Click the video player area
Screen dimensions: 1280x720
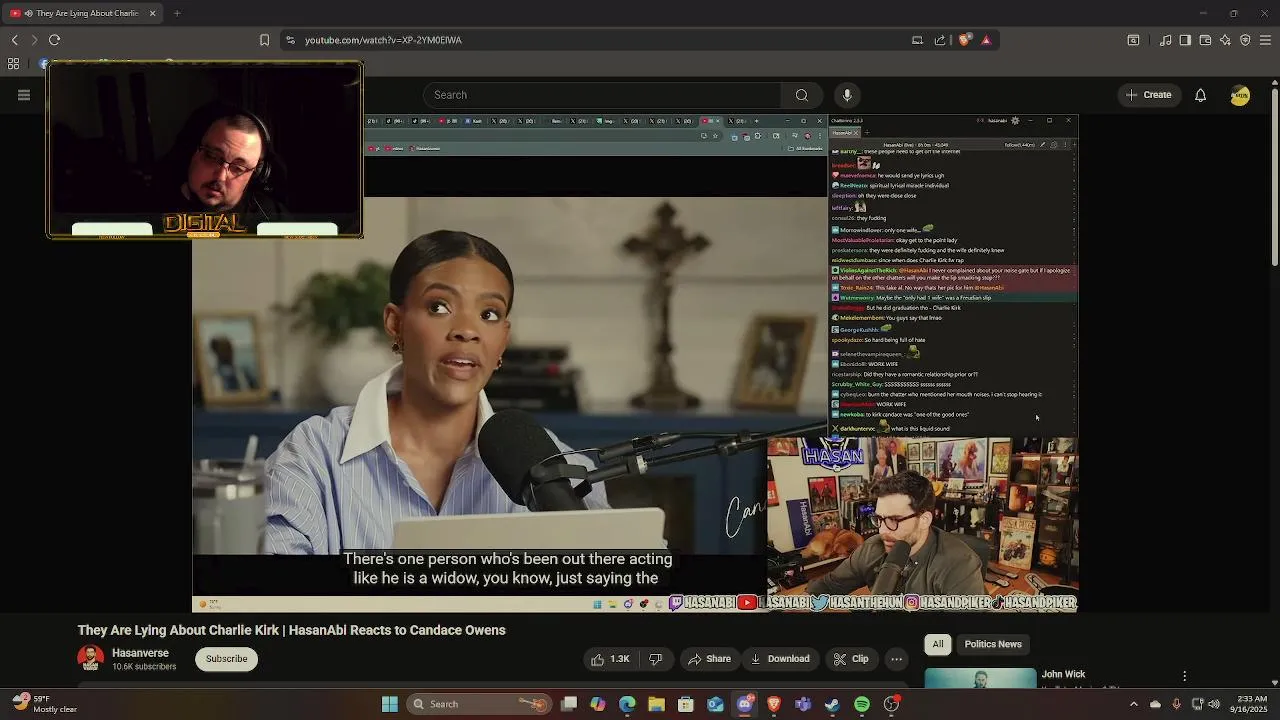click(x=635, y=363)
